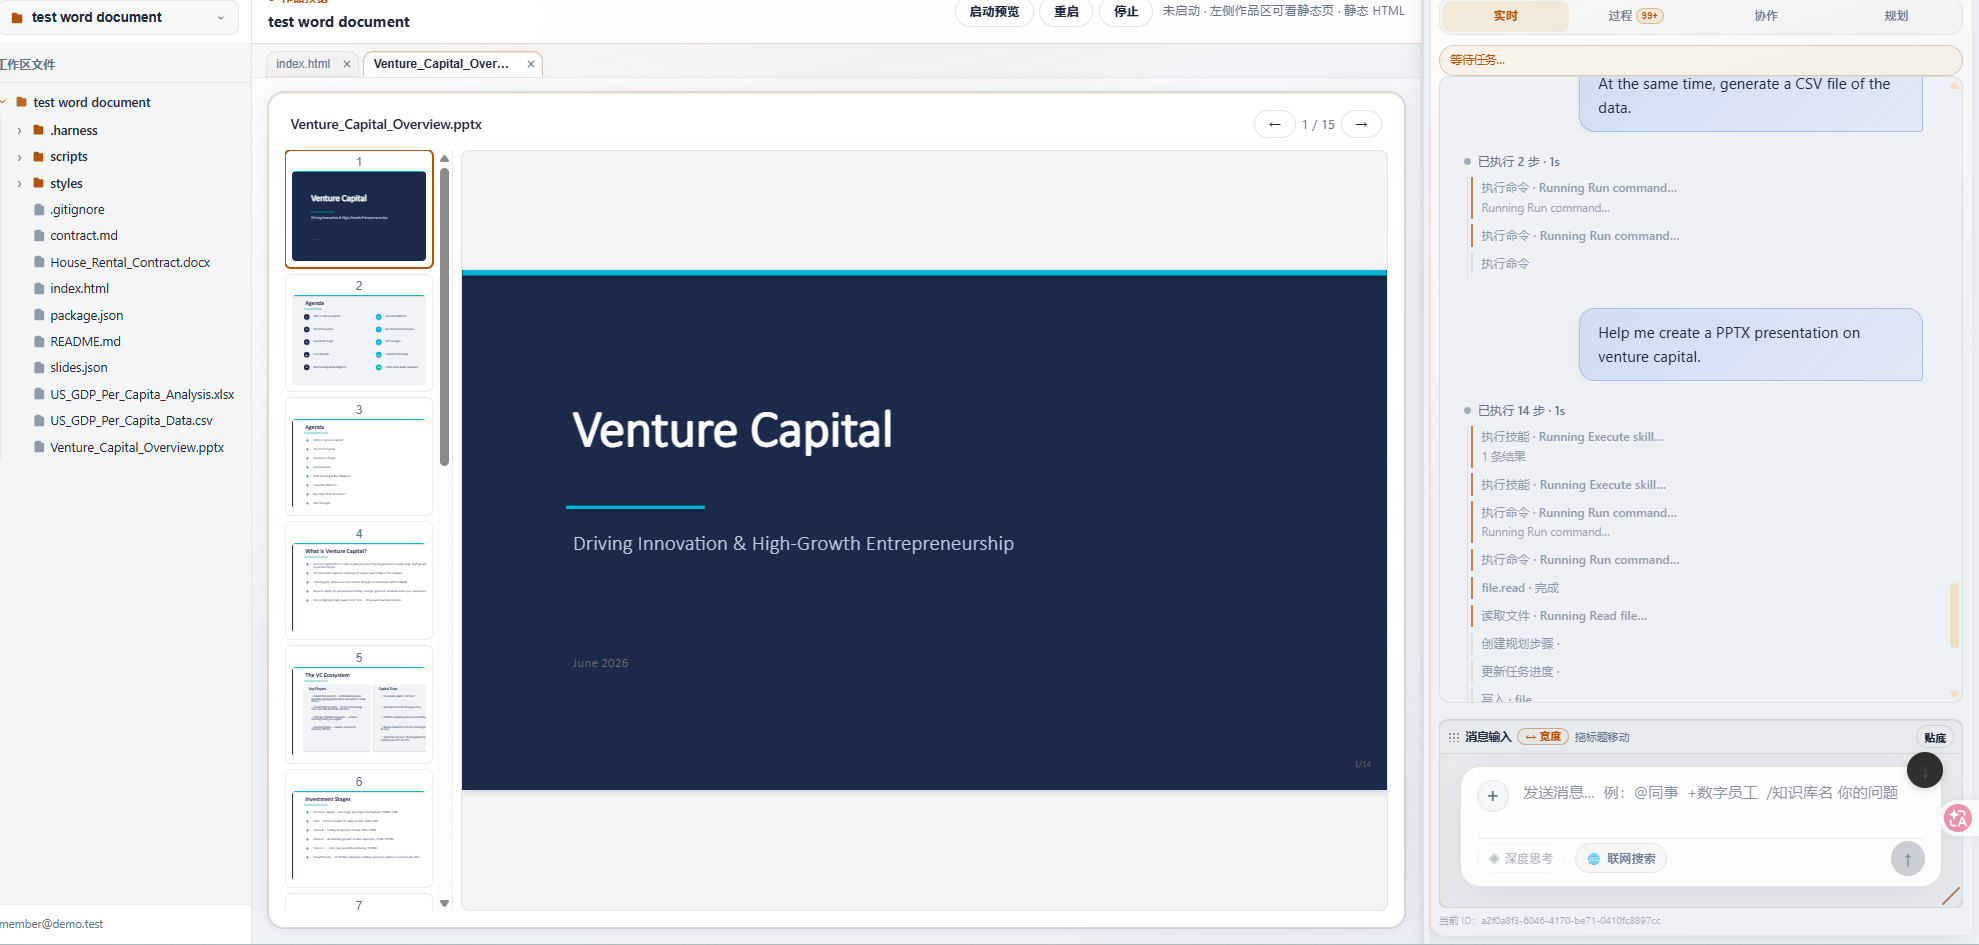Open contract.md from the file tree

pyautogui.click(x=84, y=236)
